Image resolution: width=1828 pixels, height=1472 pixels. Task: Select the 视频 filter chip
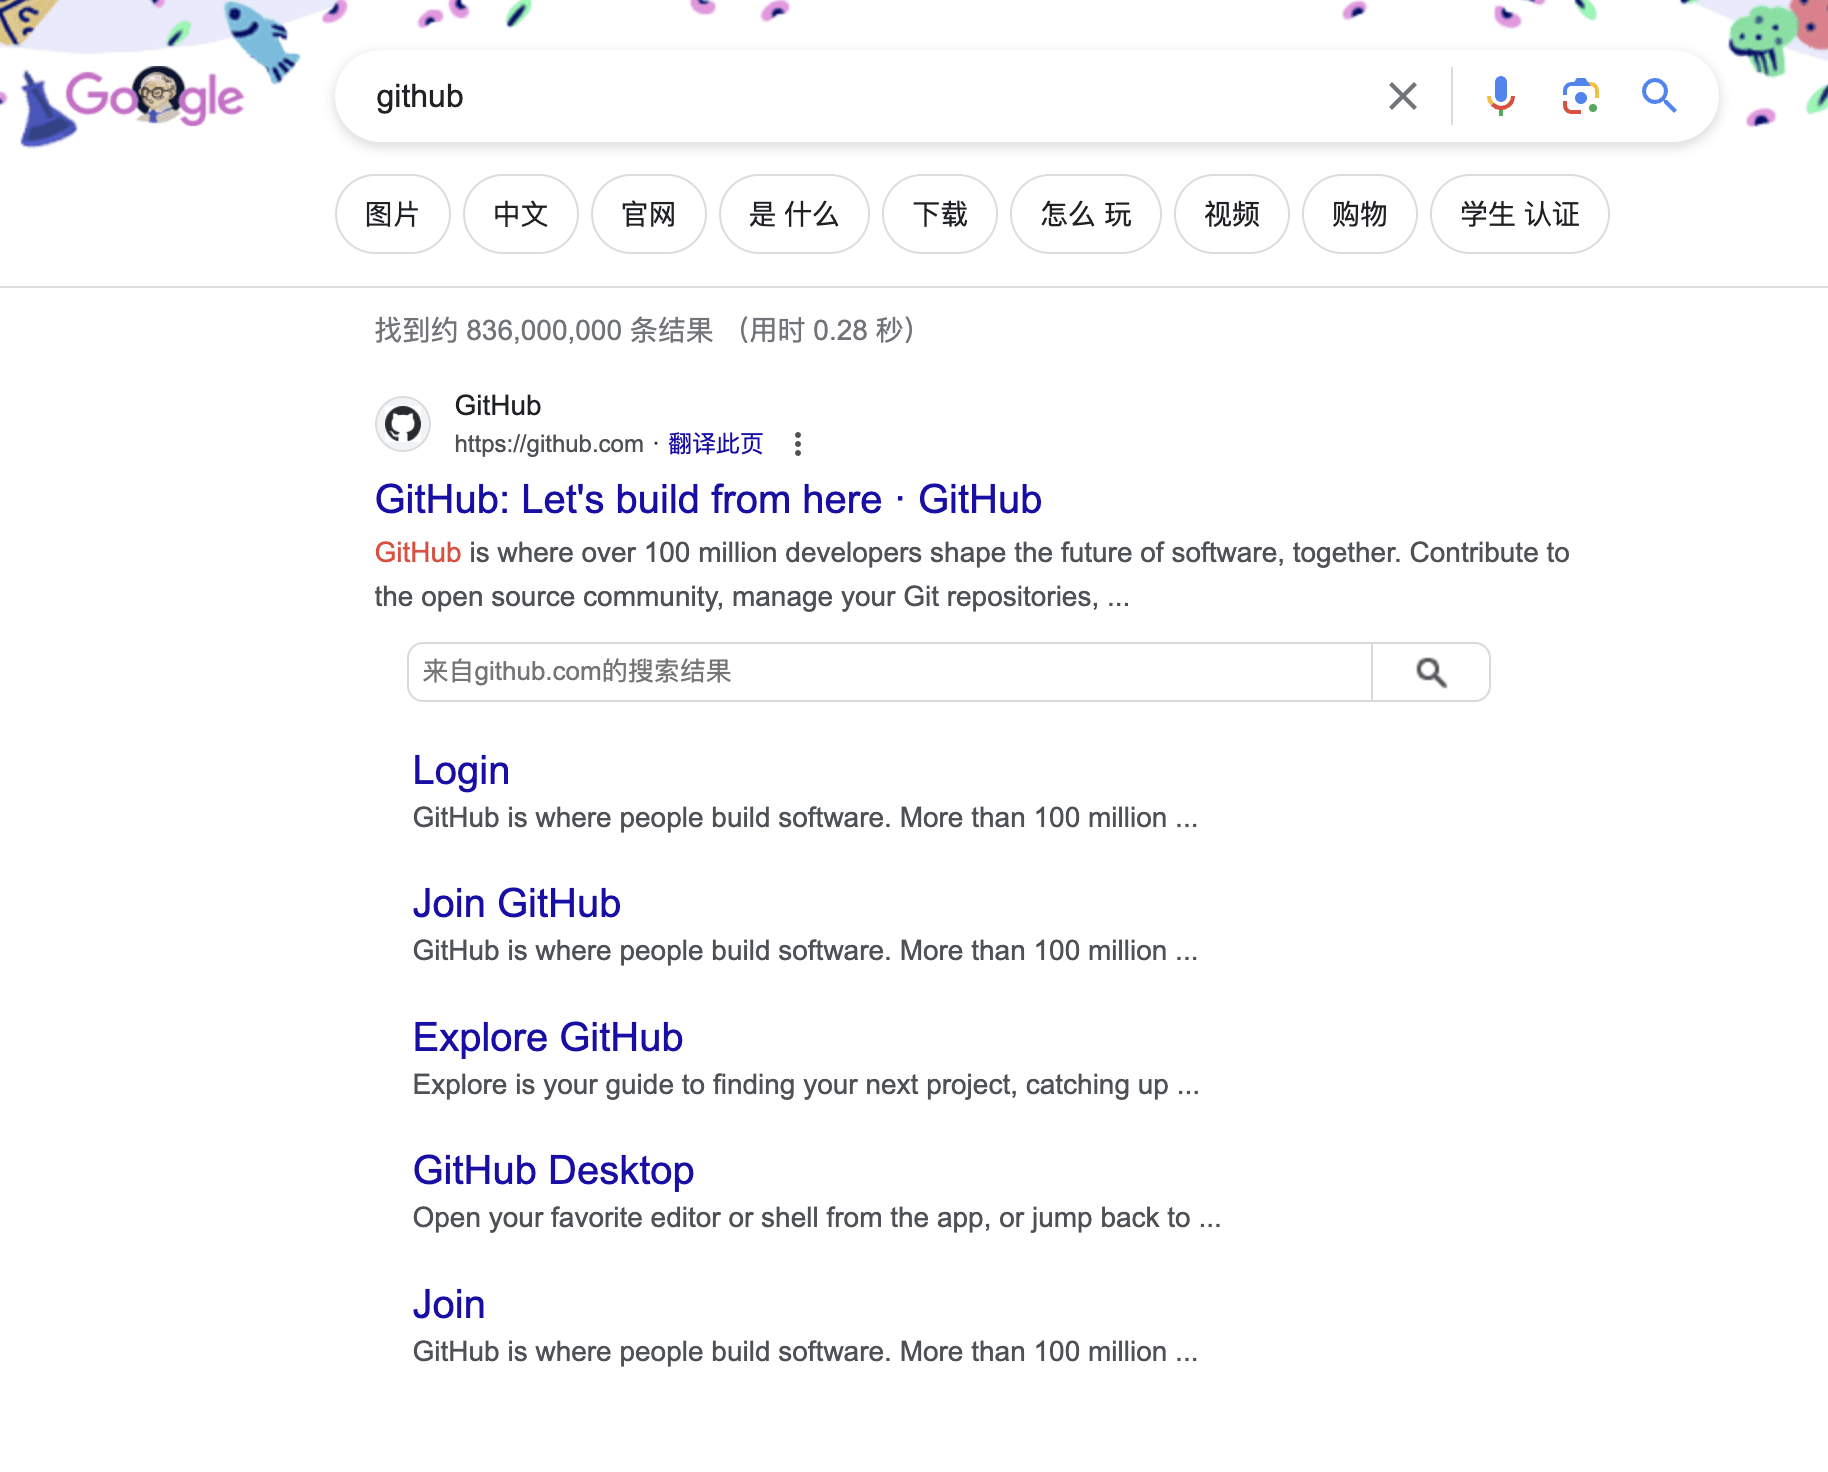coord(1232,214)
